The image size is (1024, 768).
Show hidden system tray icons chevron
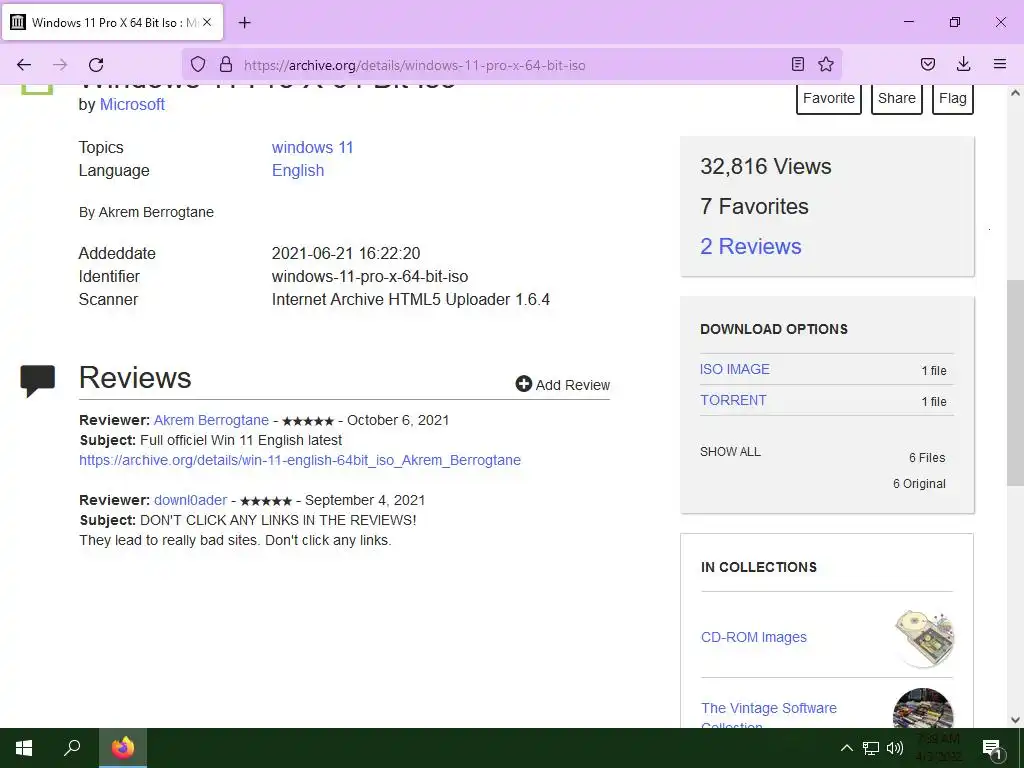[846, 748]
